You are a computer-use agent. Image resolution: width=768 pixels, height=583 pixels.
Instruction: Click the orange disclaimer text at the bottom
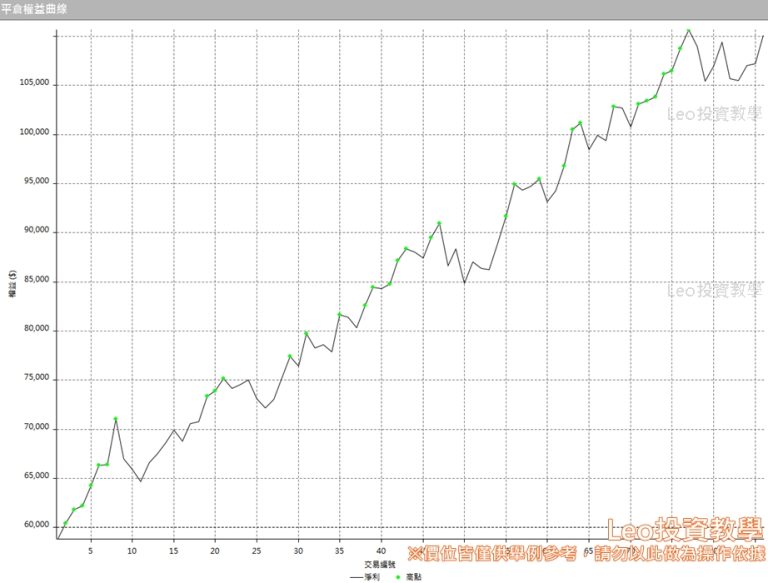586,553
